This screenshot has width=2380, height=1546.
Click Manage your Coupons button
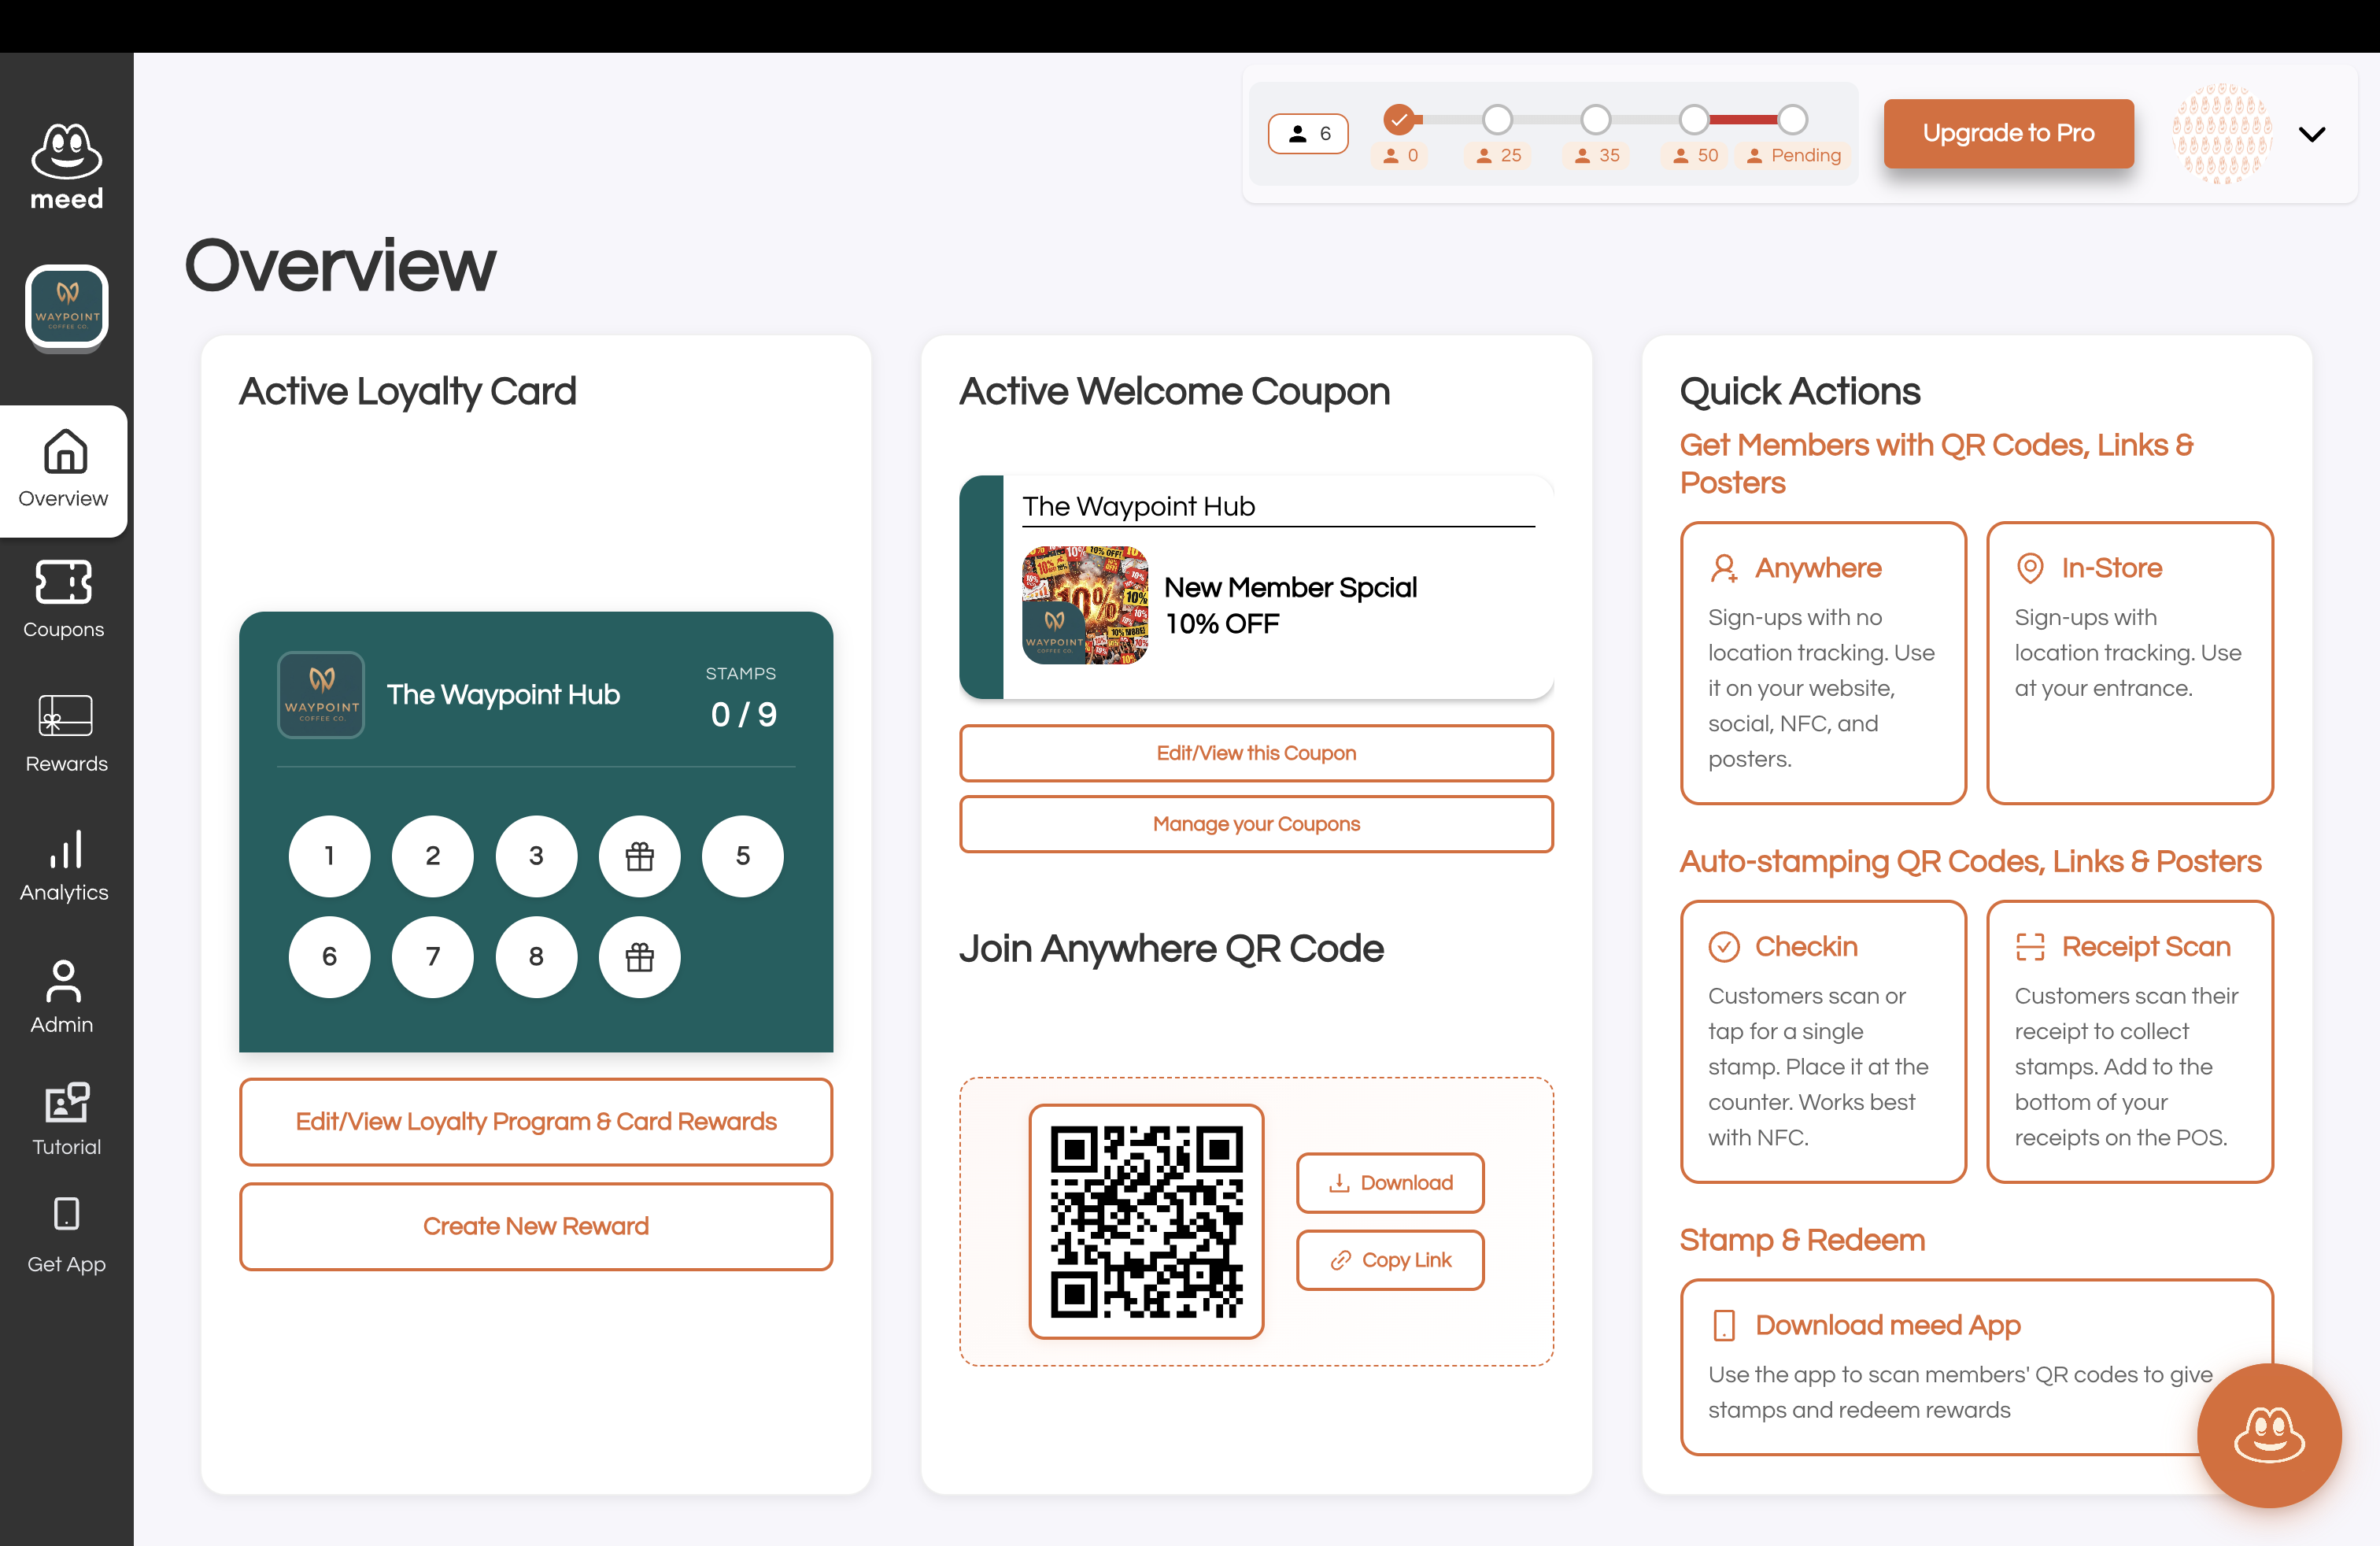click(1256, 824)
